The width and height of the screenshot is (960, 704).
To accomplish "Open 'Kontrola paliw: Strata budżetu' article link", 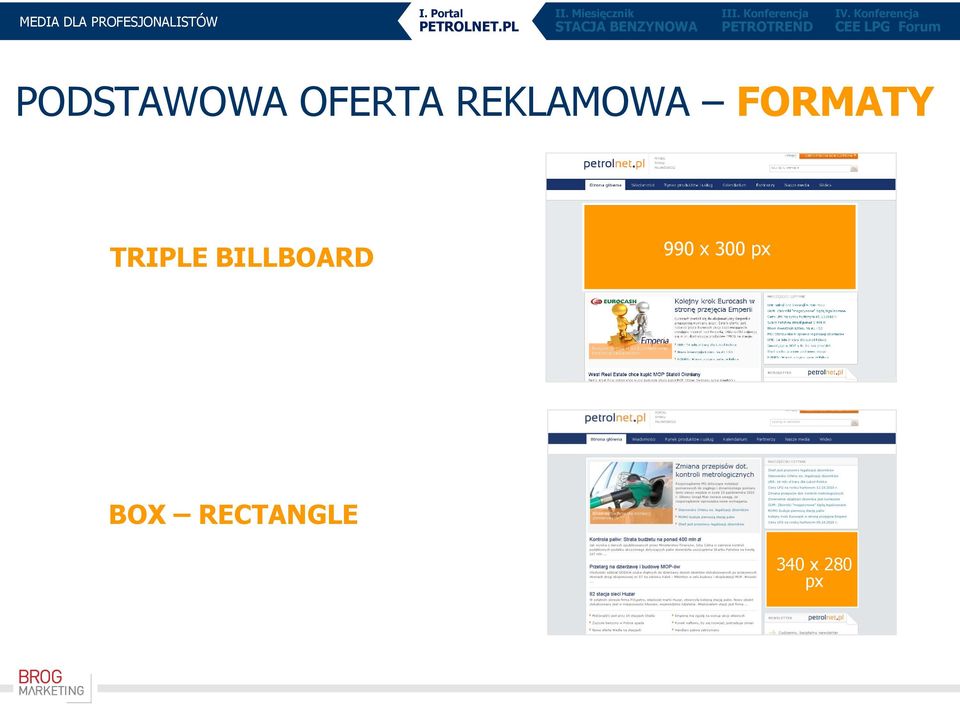I will [x=645, y=539].
